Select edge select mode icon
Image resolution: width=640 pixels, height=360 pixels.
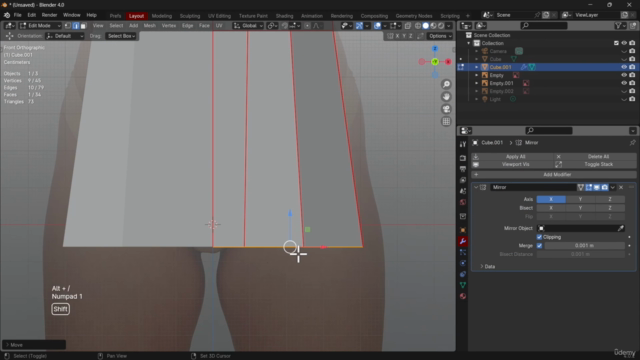pyautogui.click(x=76, y=26)
